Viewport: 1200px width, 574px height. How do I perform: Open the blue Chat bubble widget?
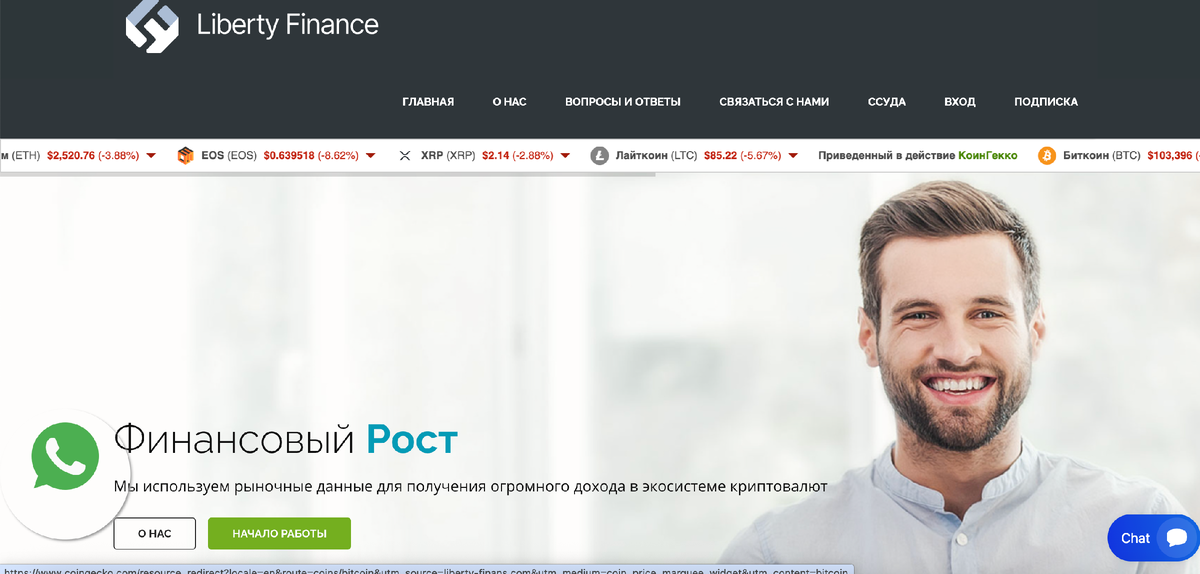pyautogui.click(x=1153, y=538)
